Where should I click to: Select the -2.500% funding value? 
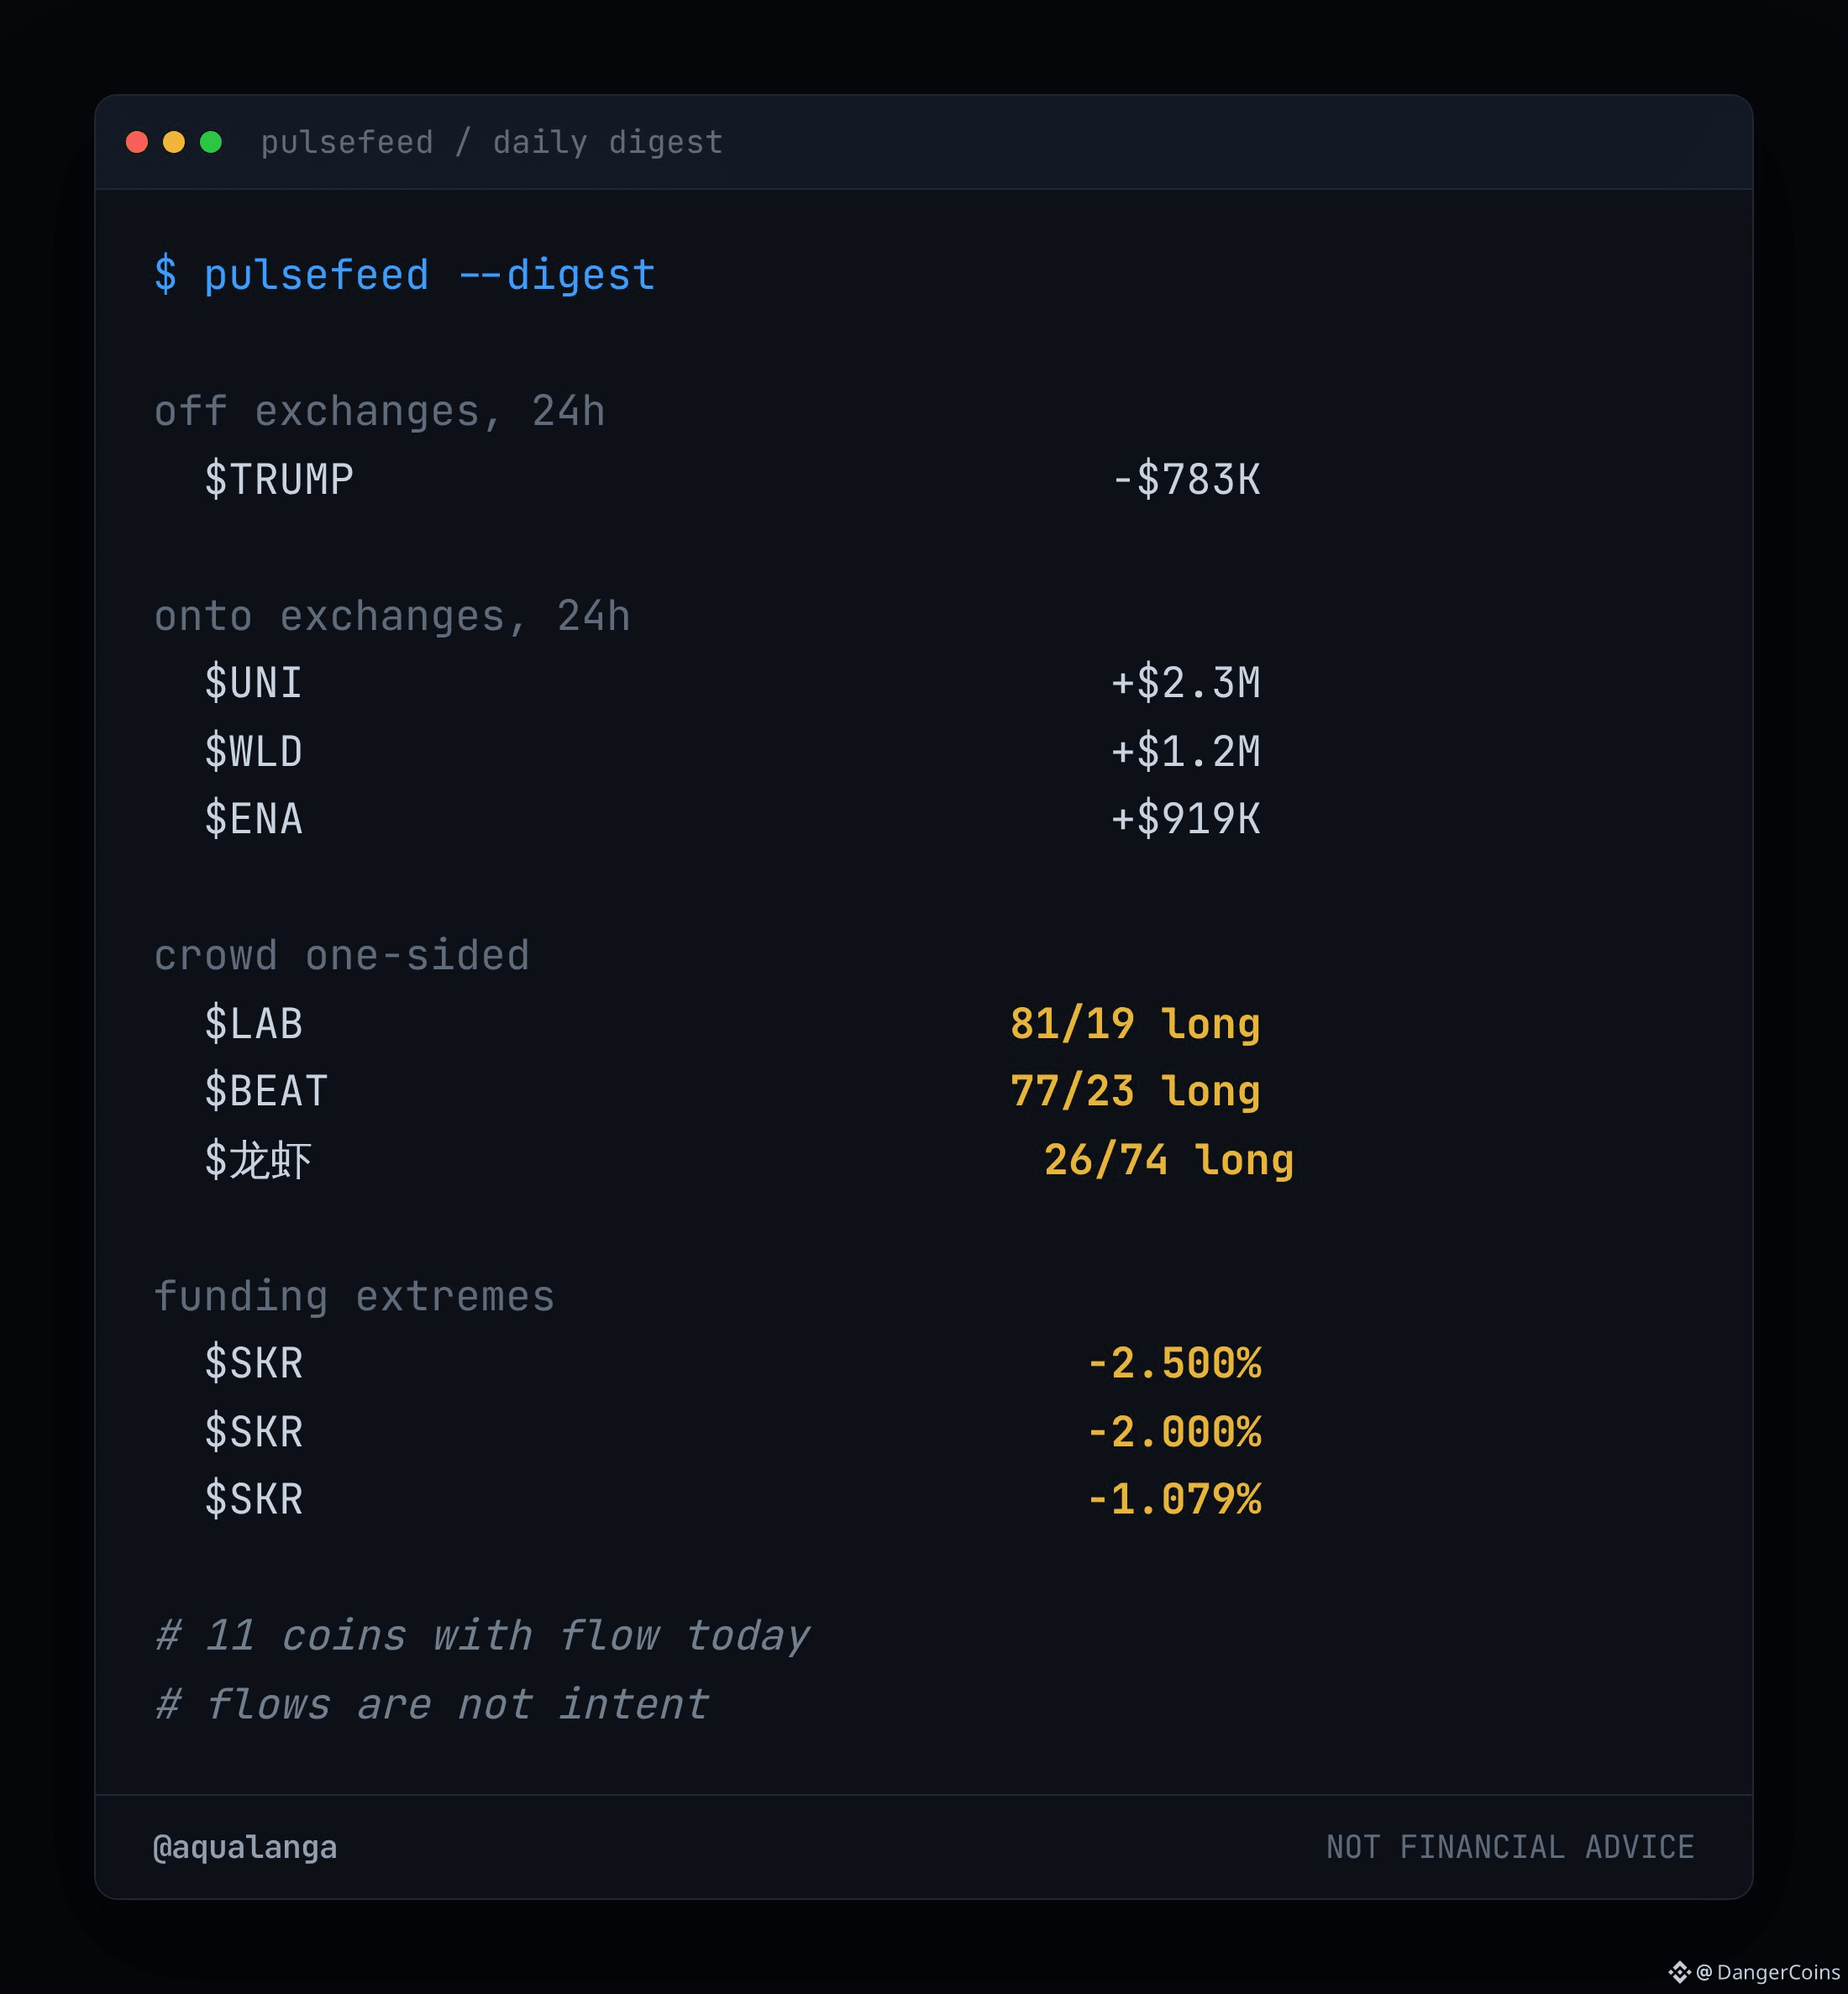coord(1174,1363)
